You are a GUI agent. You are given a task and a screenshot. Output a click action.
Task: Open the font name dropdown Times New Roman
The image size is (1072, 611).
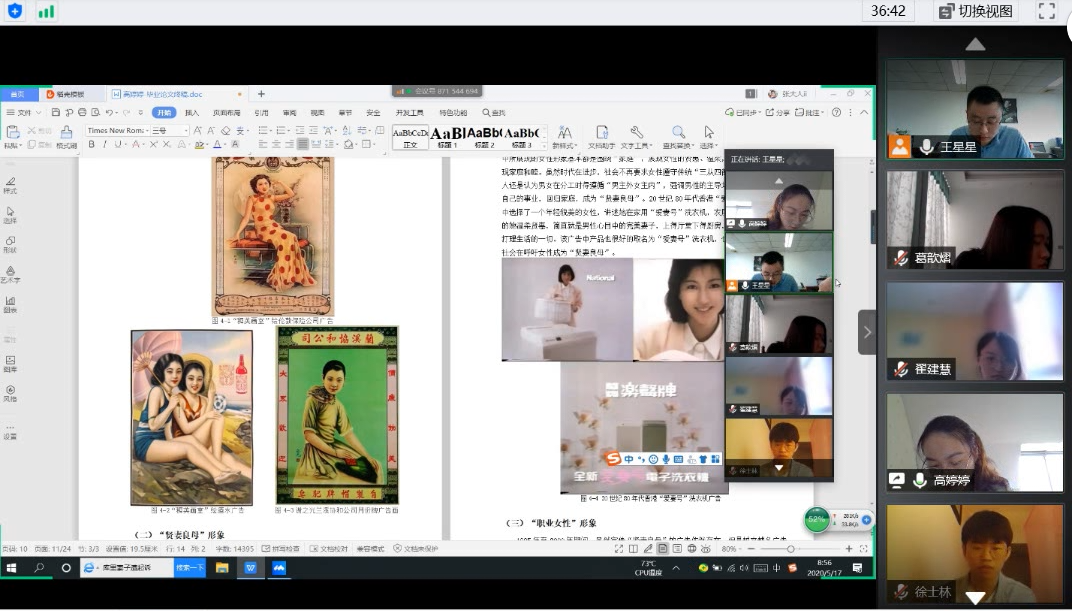tap(117, 130)
